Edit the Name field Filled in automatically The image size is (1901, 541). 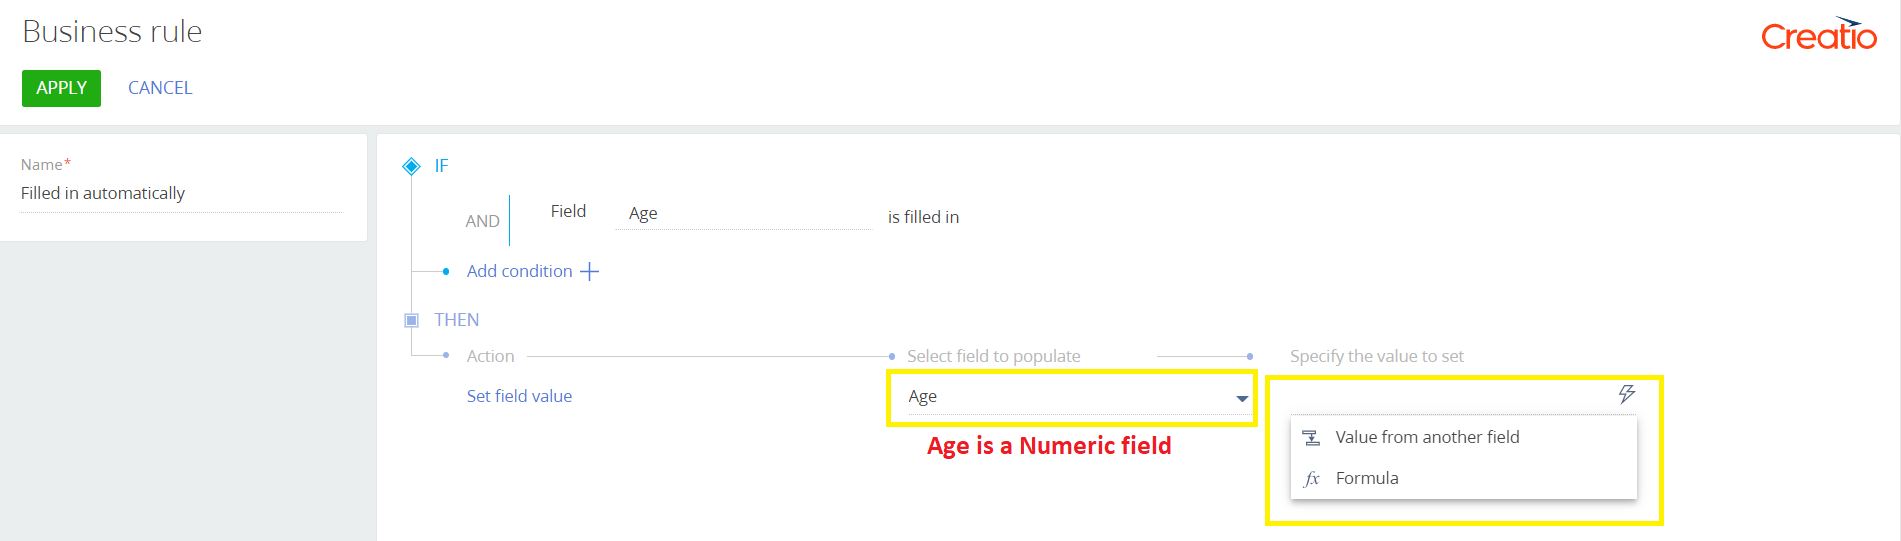pos(182,193)
